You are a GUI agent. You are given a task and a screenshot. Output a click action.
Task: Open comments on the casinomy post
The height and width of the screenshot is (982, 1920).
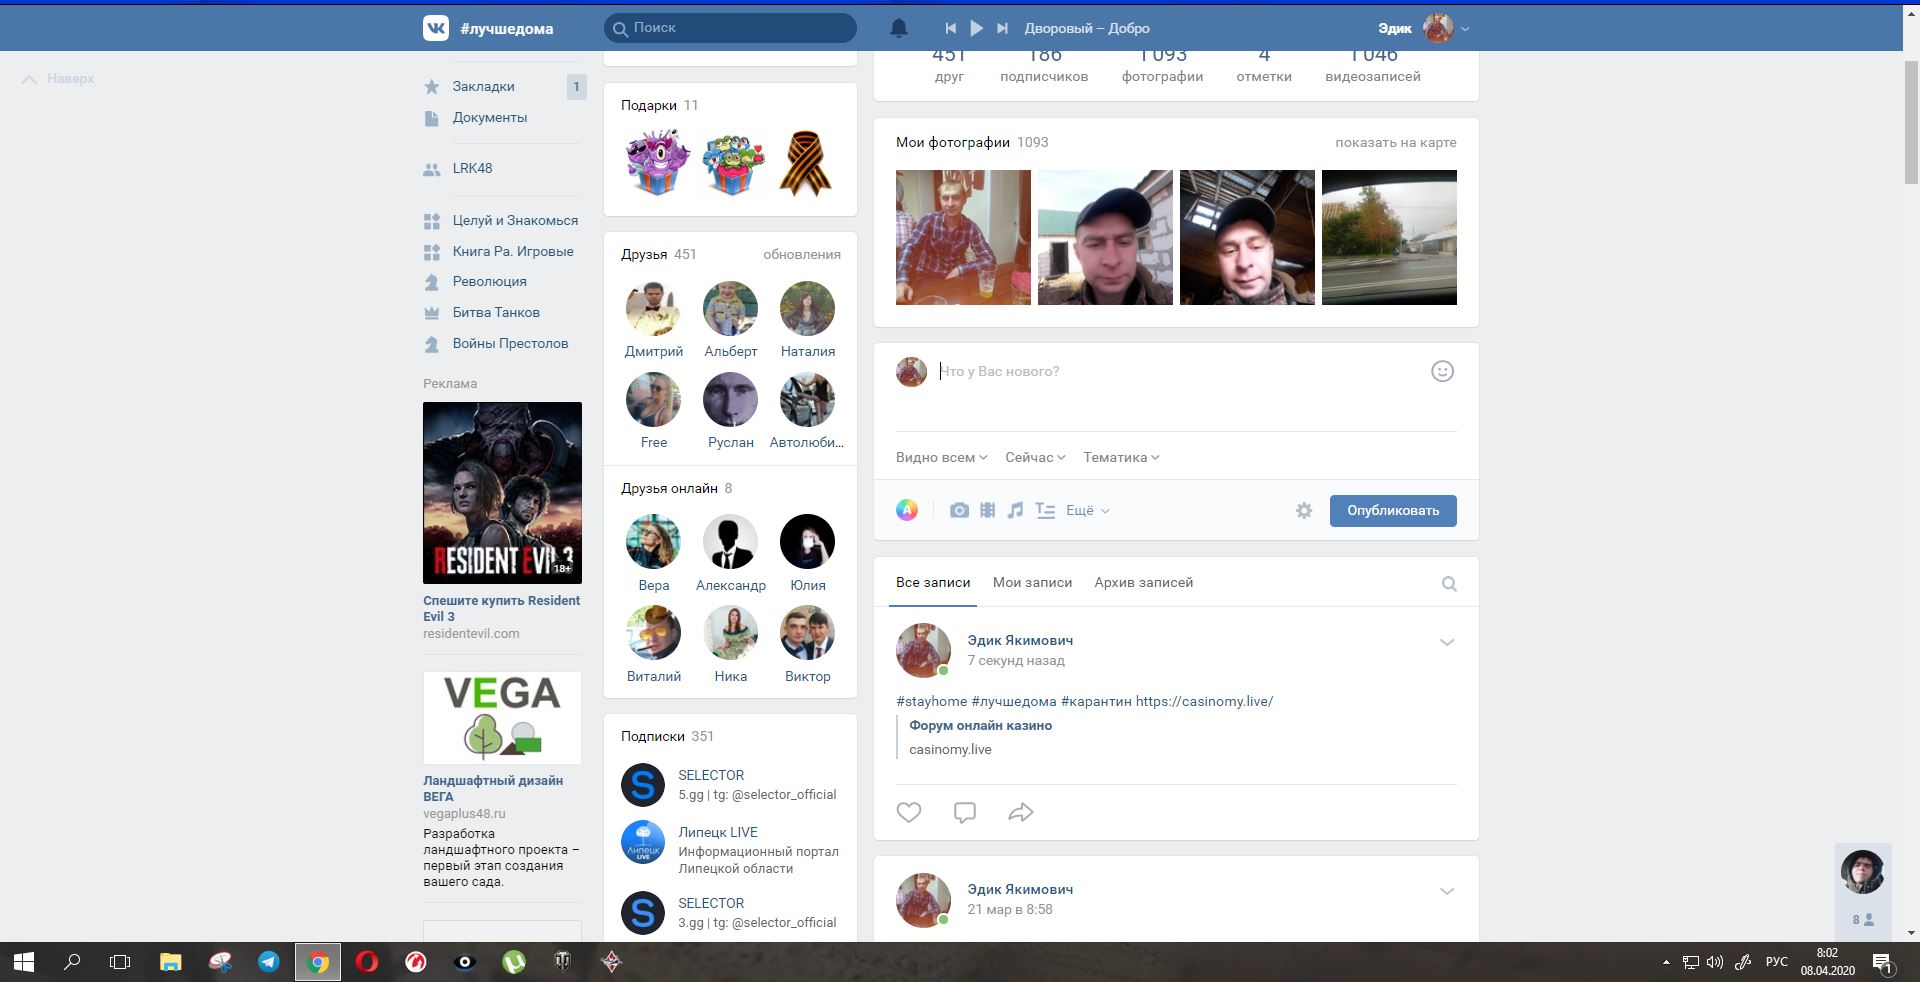point(964,812)
